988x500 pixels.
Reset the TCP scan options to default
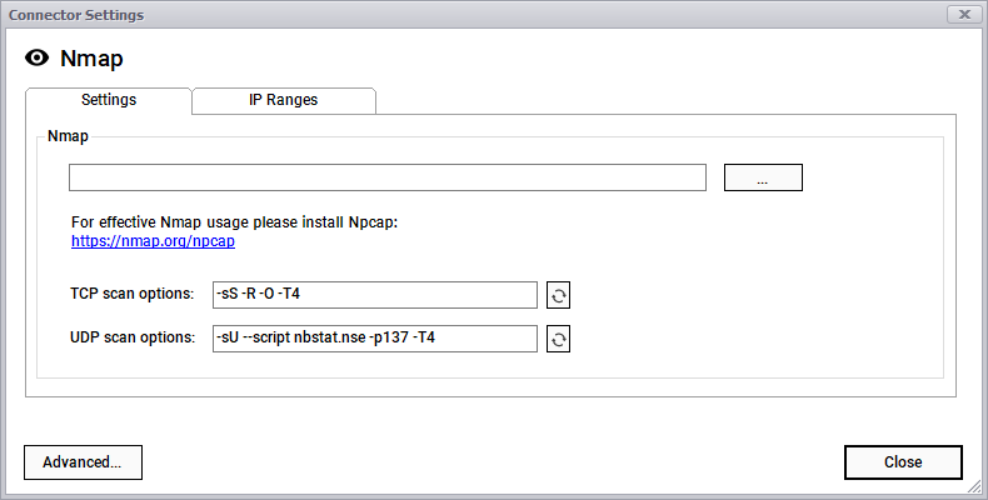point(558,295)
